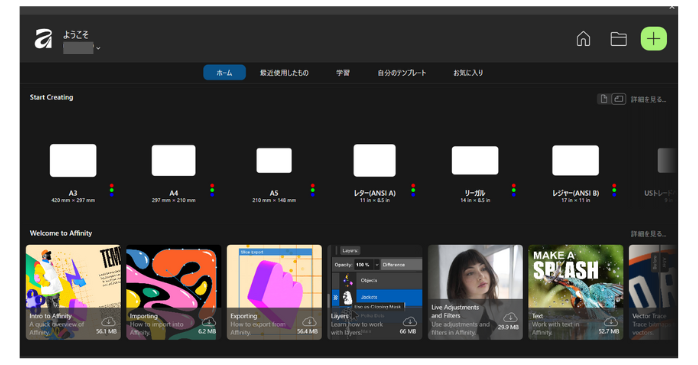Click RGB color dots beside A5 preset
The image size is (698, 365).
[x=312, y=190]
